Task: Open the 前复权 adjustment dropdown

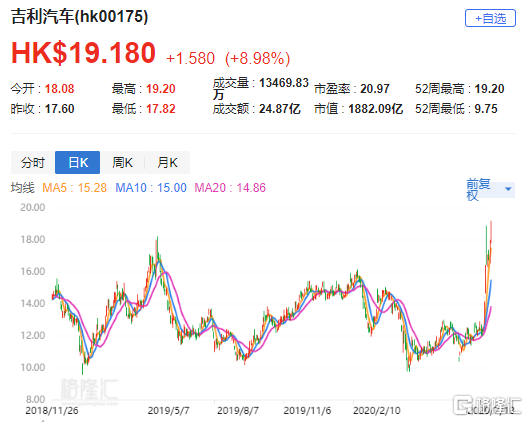Action: 490,189
